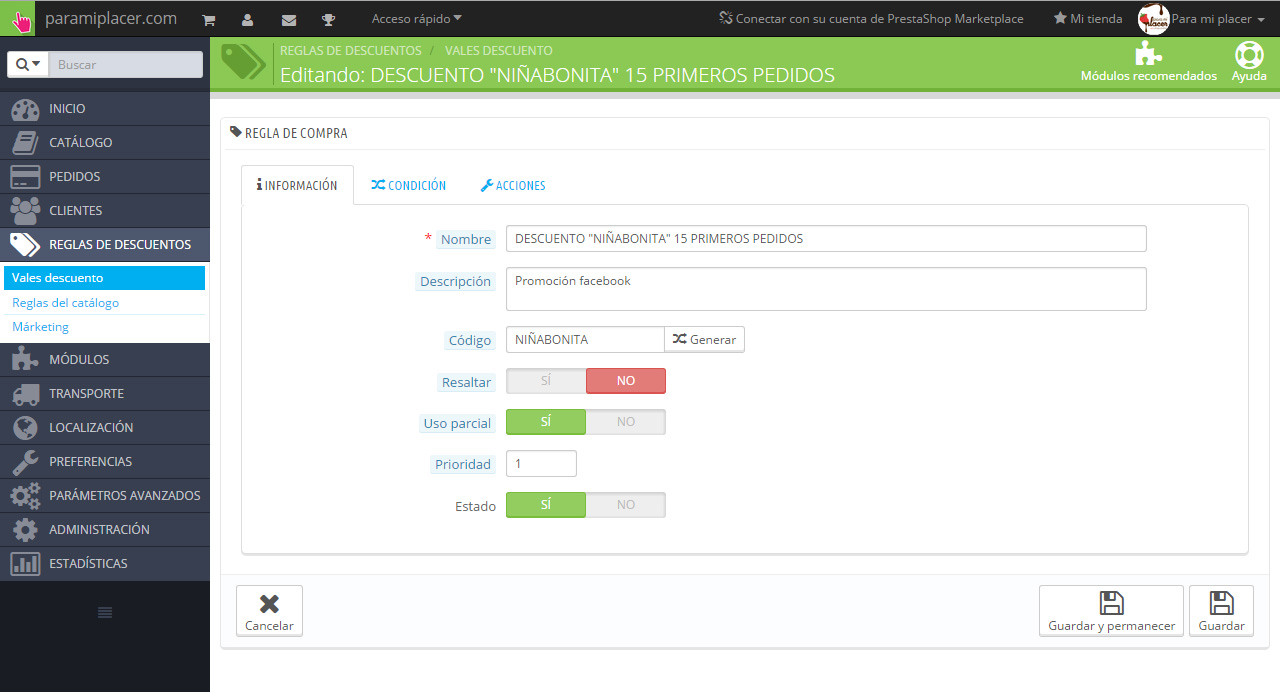Switch to the Condición tab
This screenshot has width=1280, height=692.
click(408, 185)
